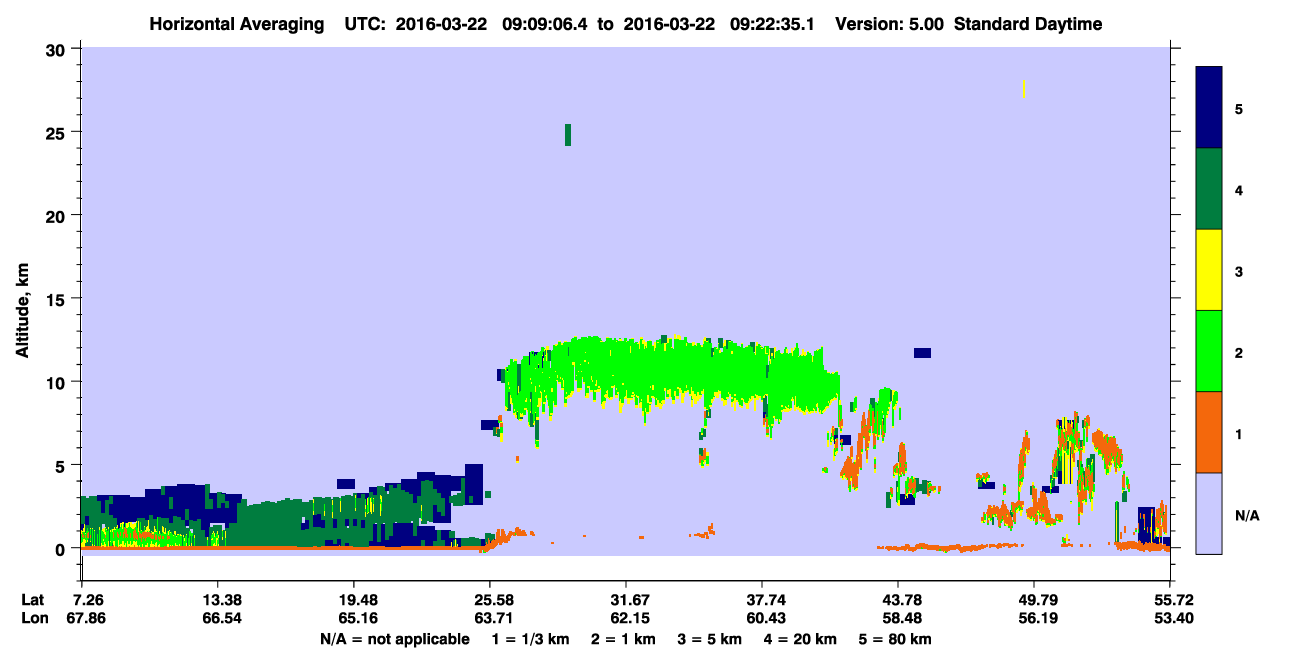Click the 'Lon' row label
The width and height of the screenshot is (1300, 667).
(33, 618)
